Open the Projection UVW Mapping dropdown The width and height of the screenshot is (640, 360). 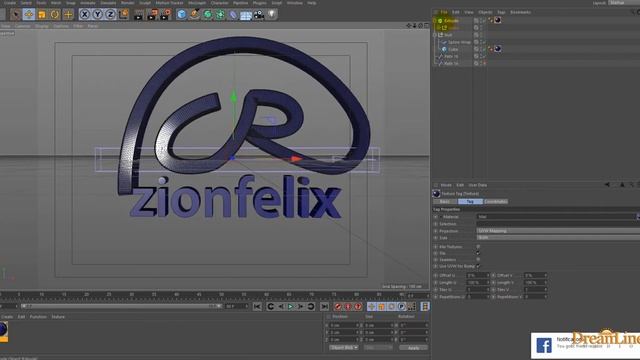click(558, 231)
